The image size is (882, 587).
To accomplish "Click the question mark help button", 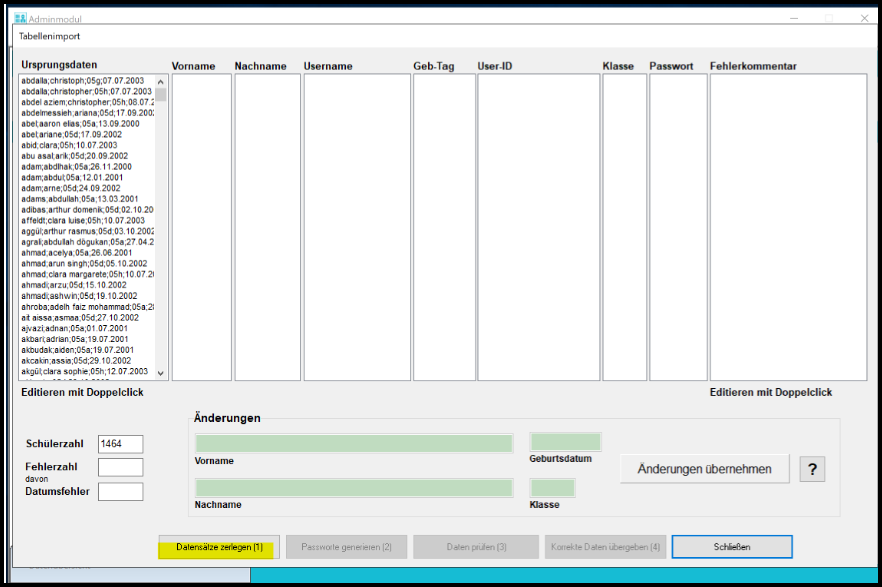I will point(812,468).
